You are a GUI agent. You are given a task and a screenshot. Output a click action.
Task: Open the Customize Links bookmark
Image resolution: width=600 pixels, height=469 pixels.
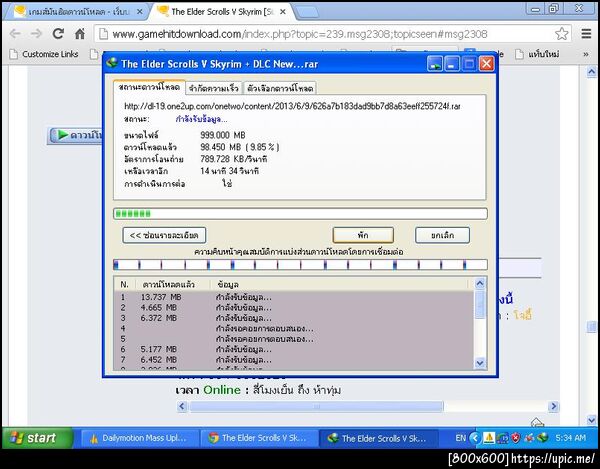(44, 54)
